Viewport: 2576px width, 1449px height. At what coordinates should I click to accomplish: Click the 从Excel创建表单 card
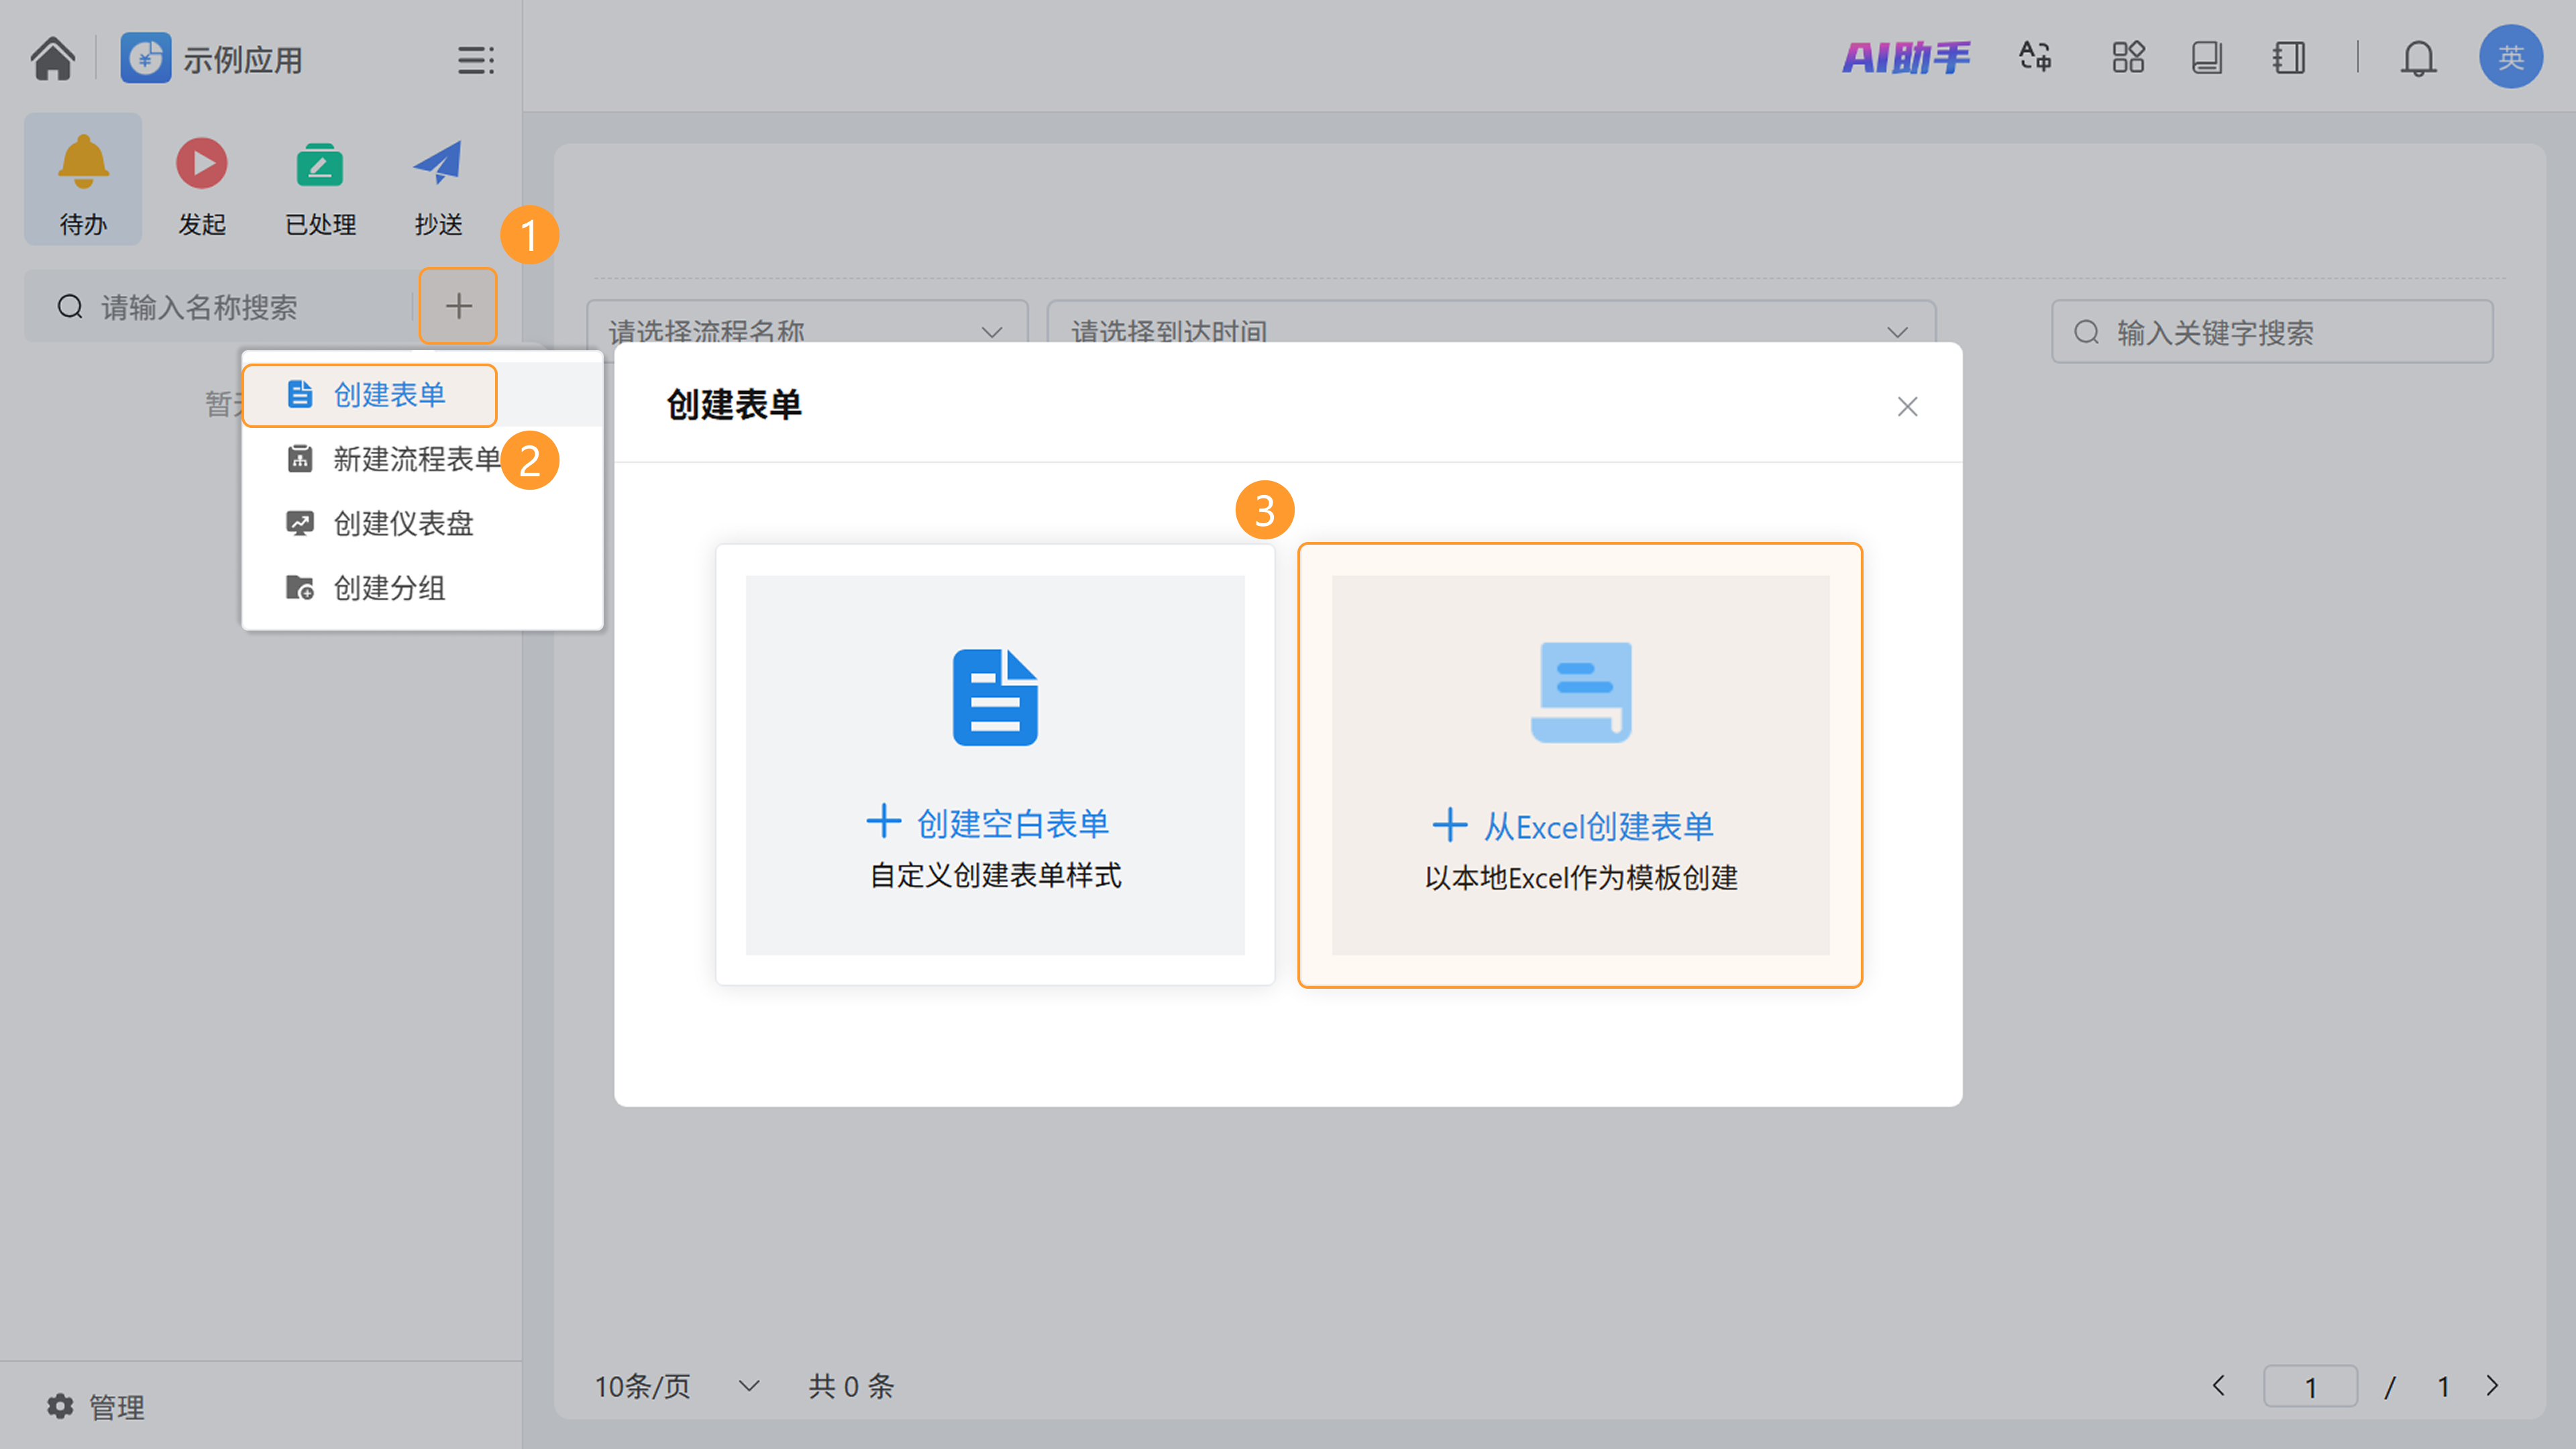coord(1580,765)
